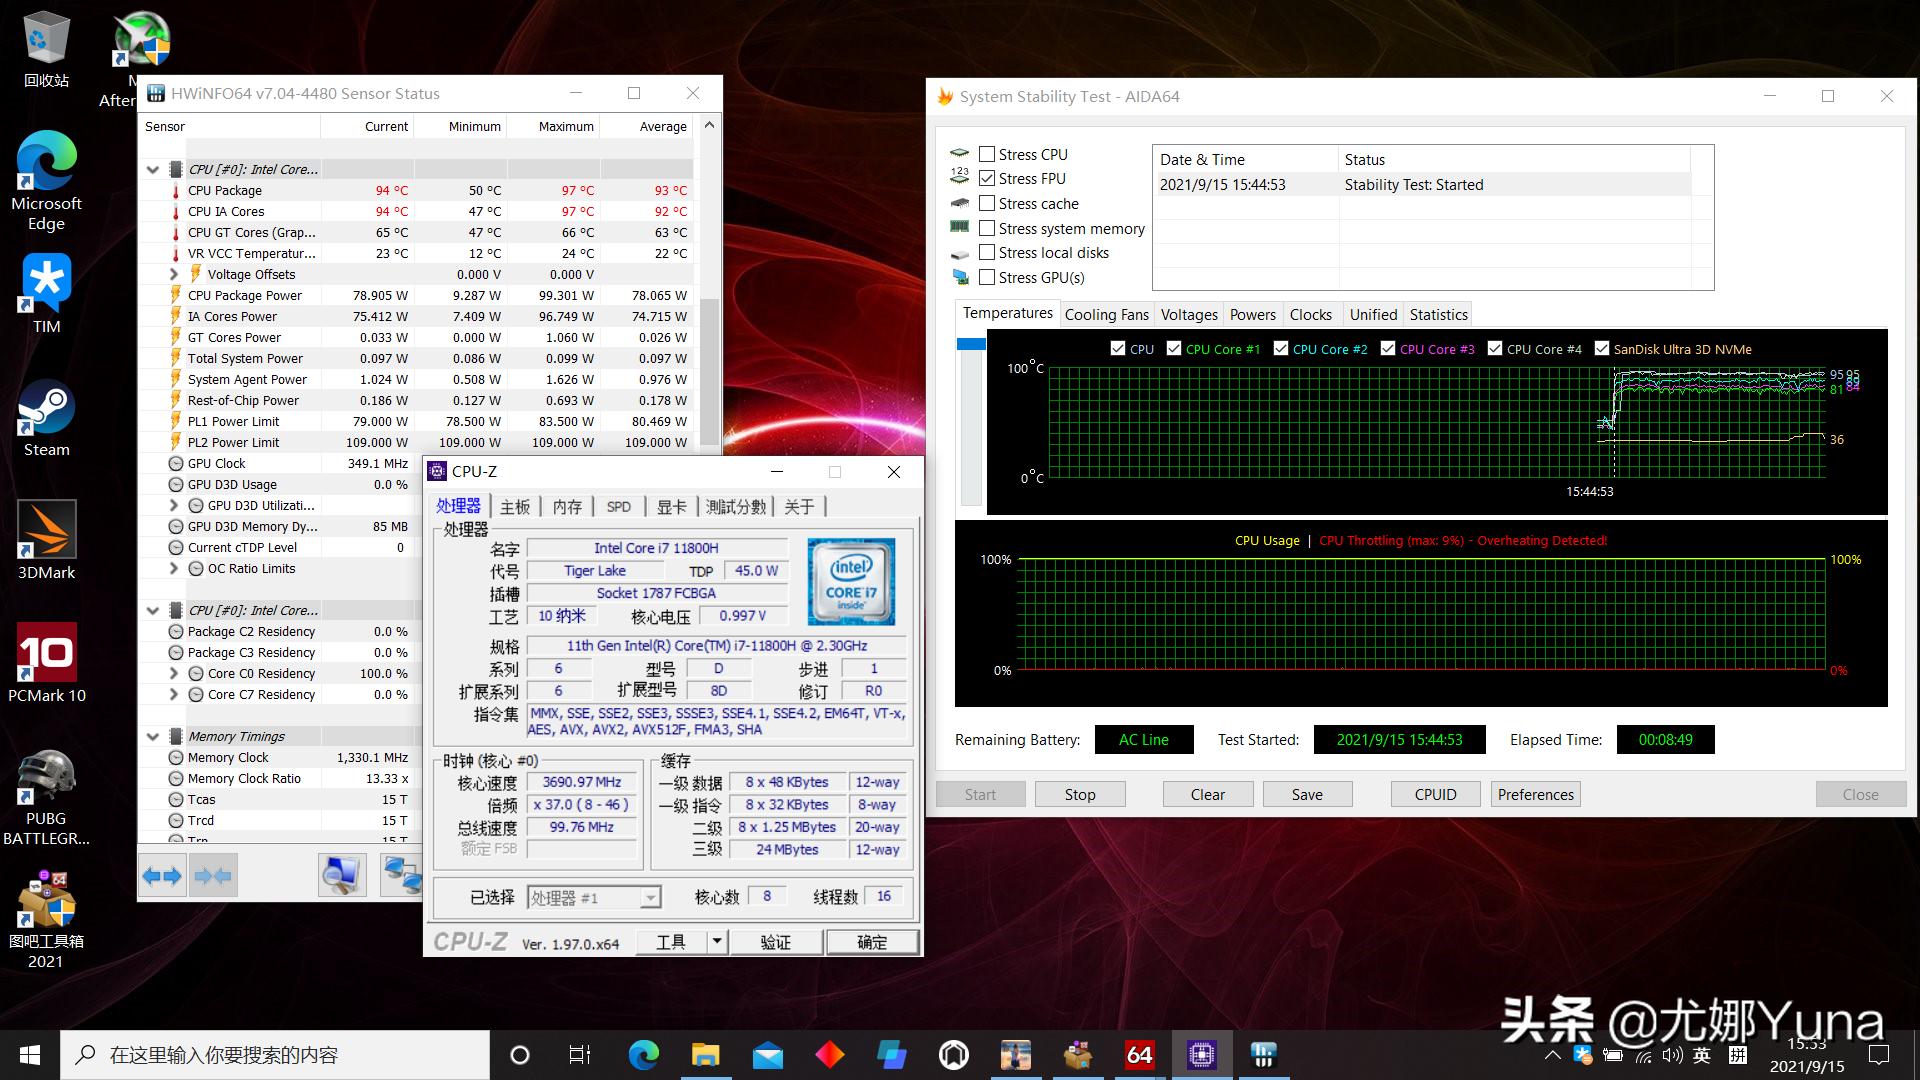
Task: Uncheck the Stress FPU option
Action: point(987,178)
